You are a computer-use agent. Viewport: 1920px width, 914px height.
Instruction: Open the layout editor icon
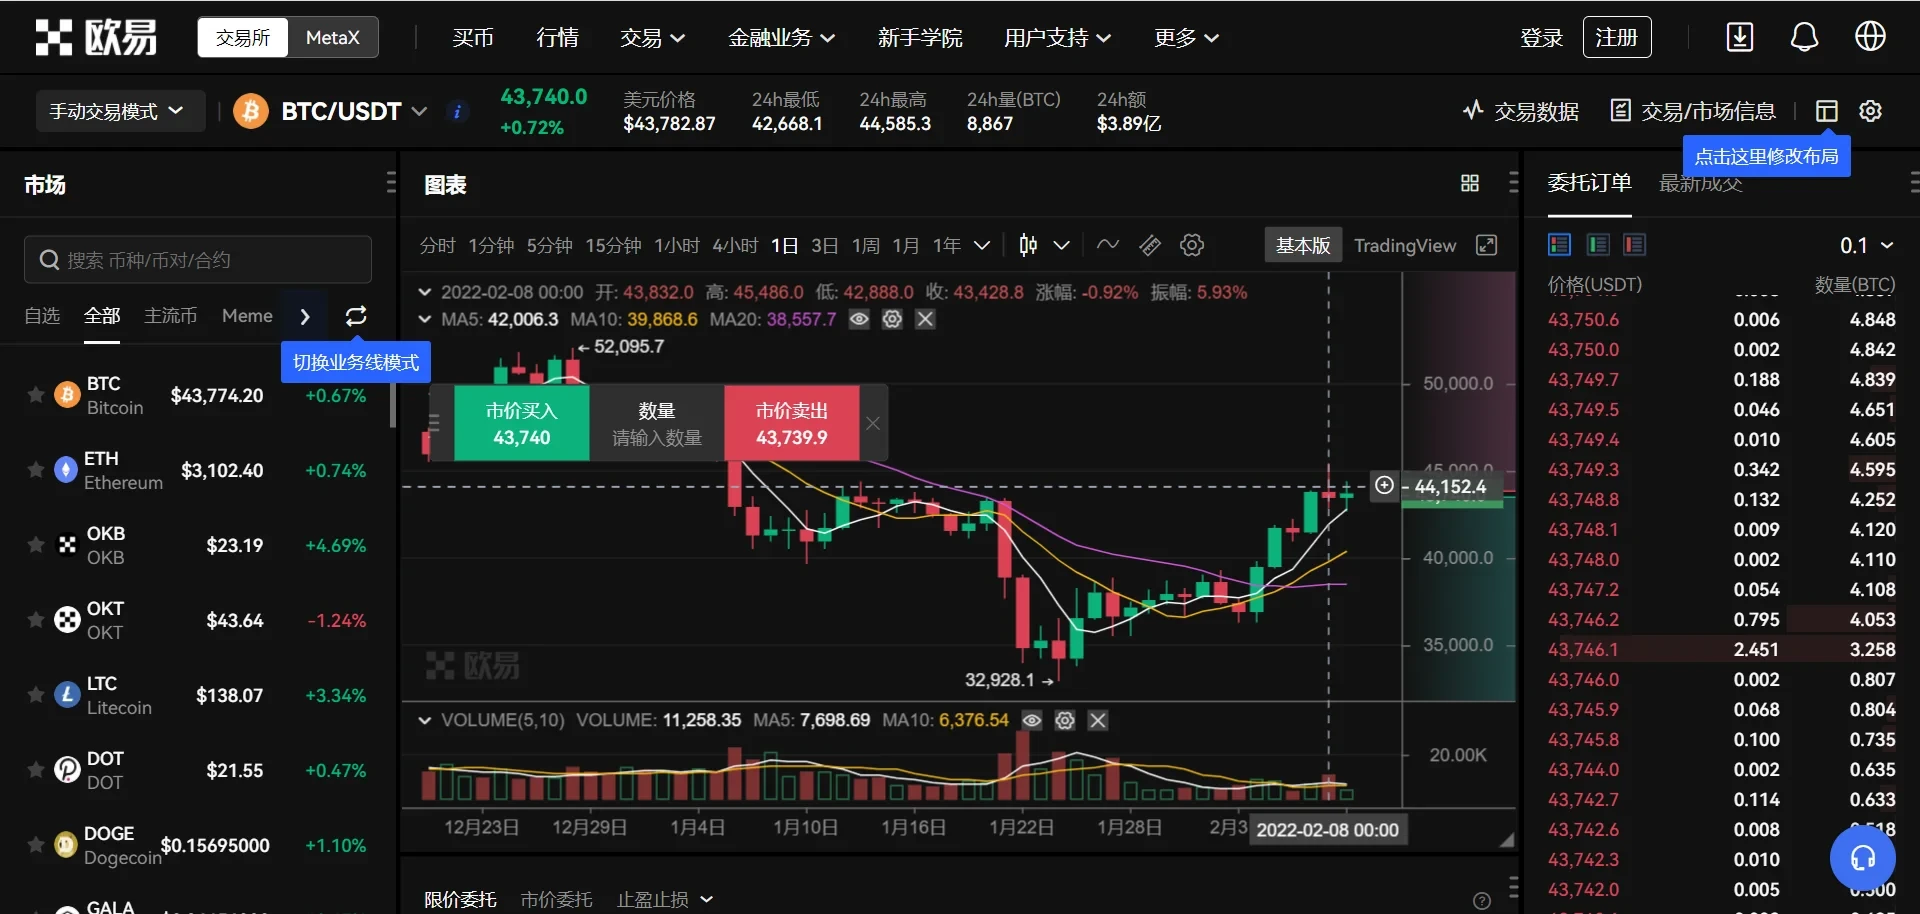coord(1826,111)
